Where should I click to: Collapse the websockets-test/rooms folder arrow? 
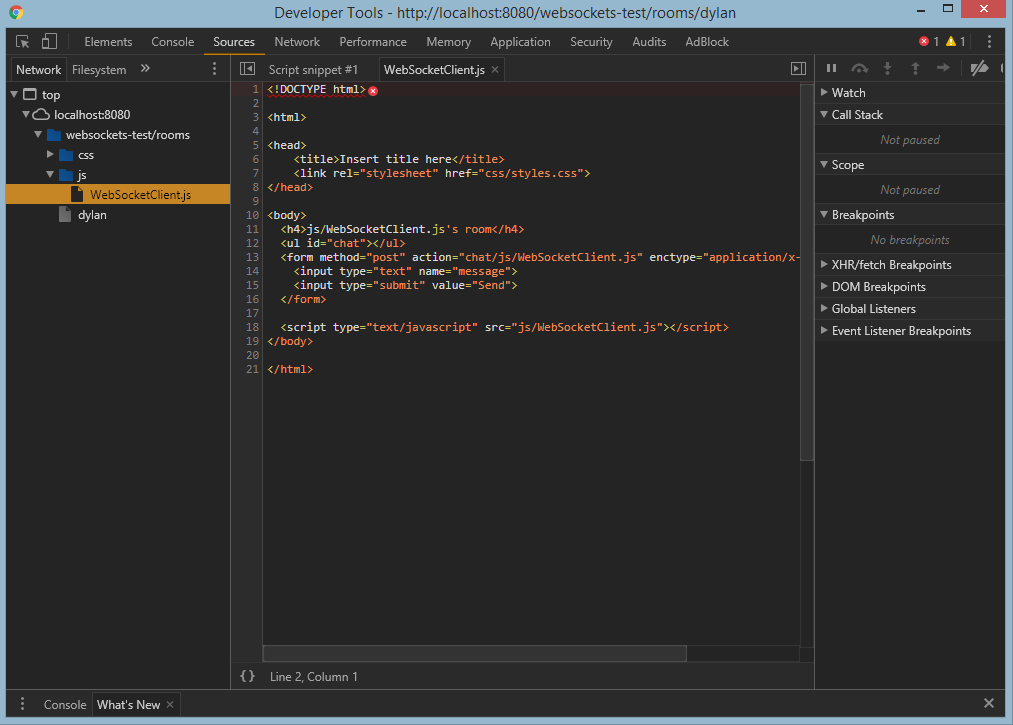point(38,134)
